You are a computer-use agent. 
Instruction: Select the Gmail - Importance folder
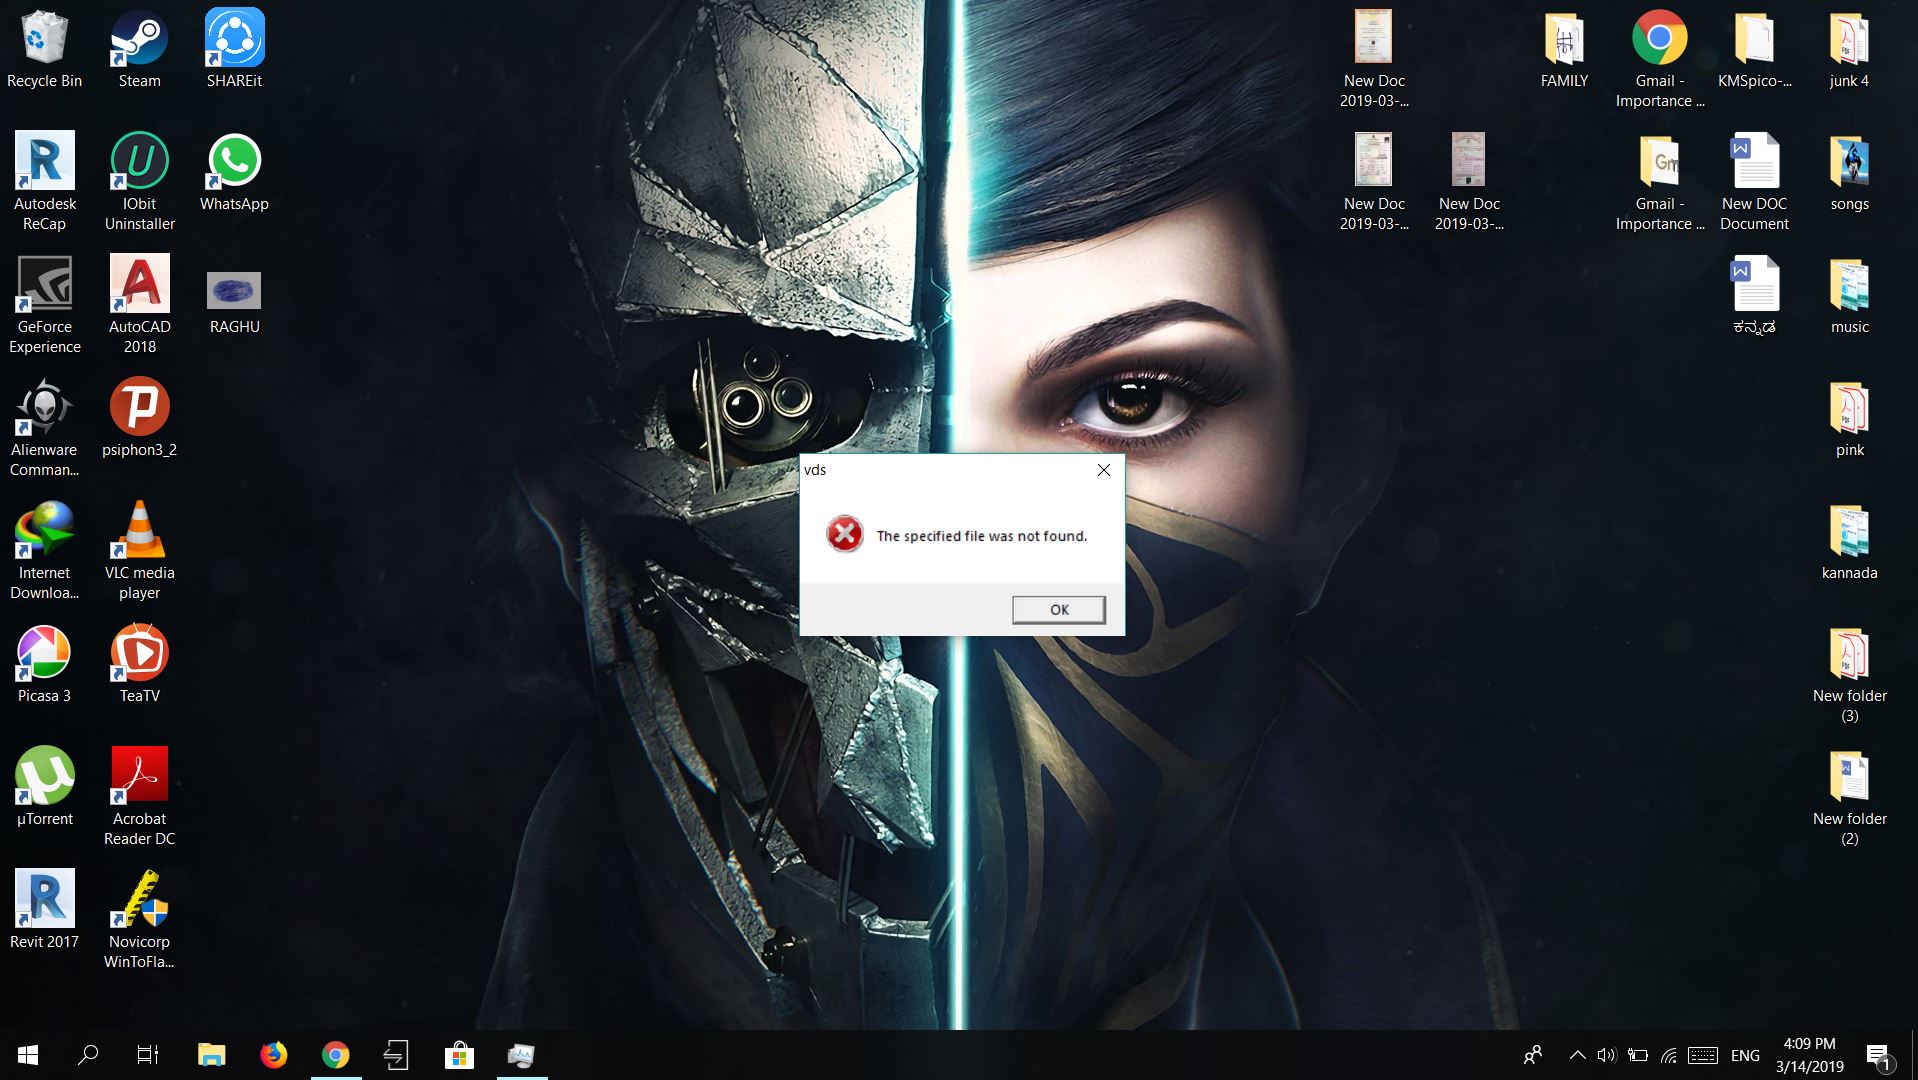pos(1659,182)
